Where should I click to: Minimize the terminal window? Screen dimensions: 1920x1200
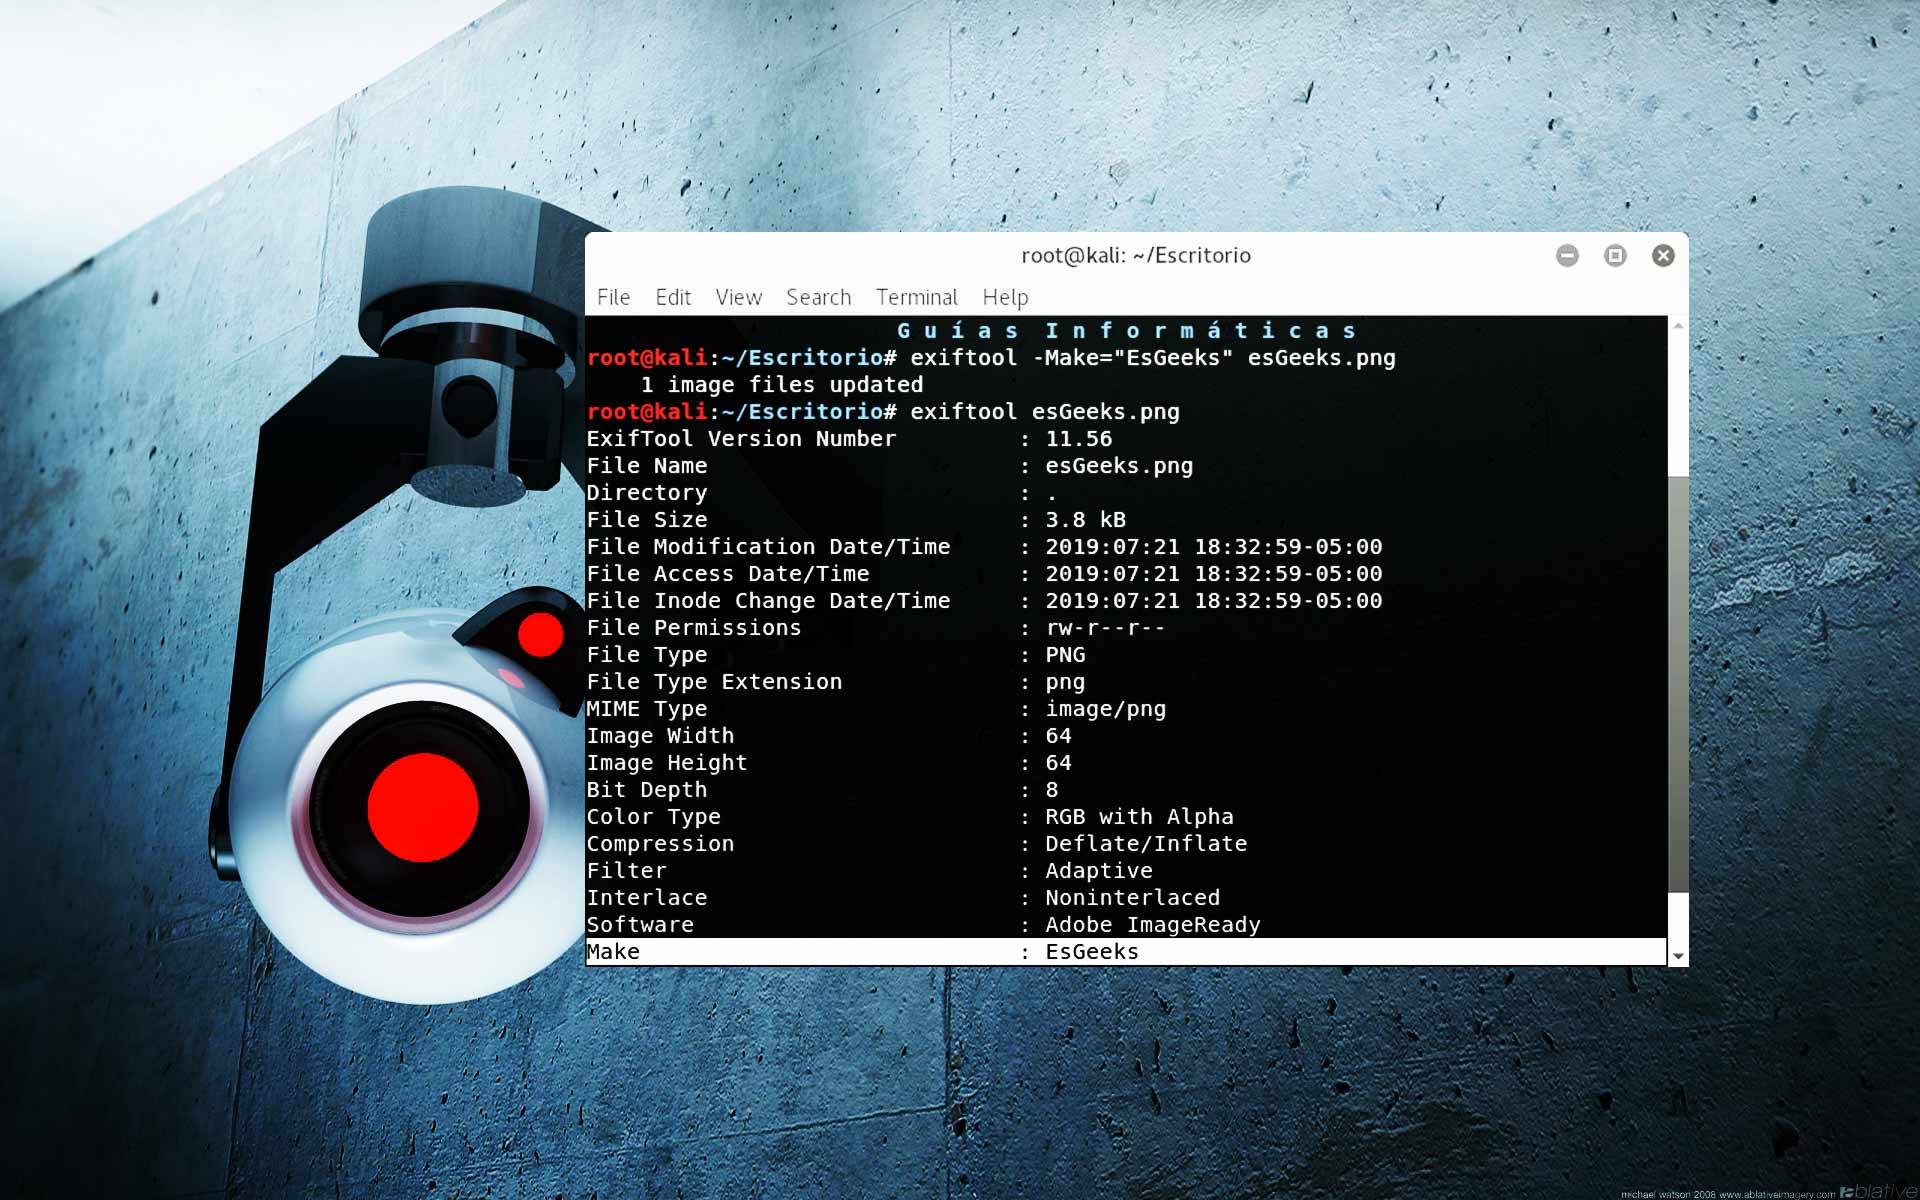pos(1567,256)
